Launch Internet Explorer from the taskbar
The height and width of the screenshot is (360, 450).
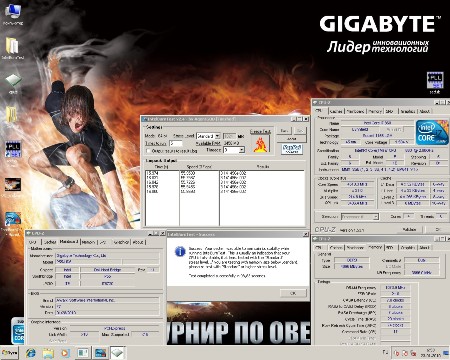point(31,353)
